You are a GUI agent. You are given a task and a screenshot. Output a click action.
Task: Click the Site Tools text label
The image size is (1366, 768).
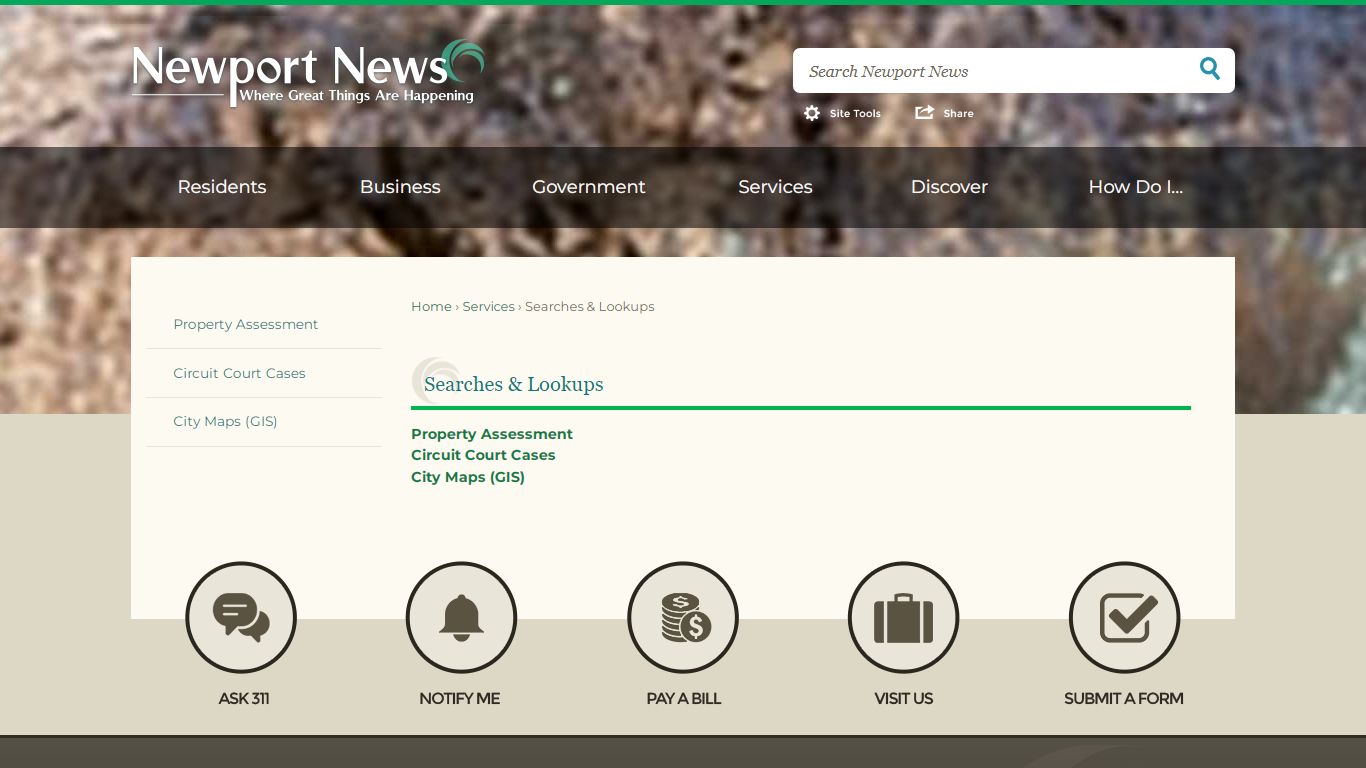tap(855, 114)
